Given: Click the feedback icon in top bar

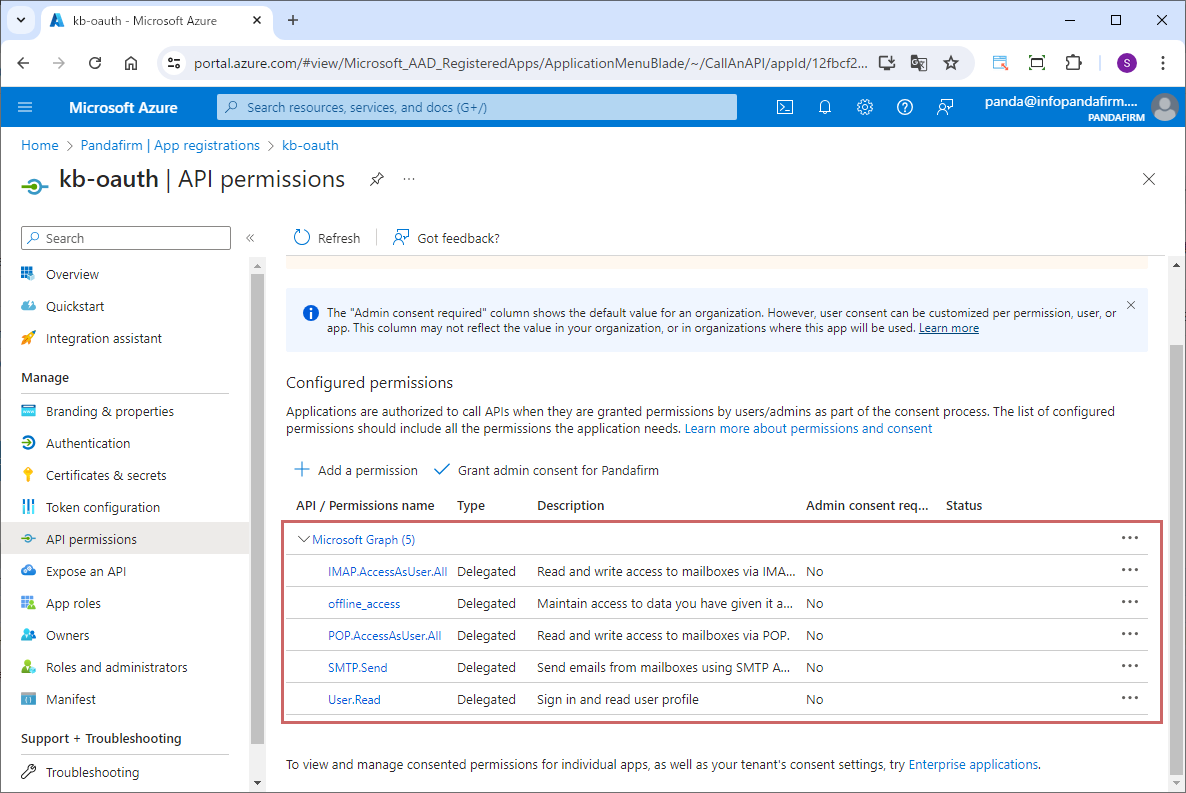Looking at the screenshot, I should 945,107.
